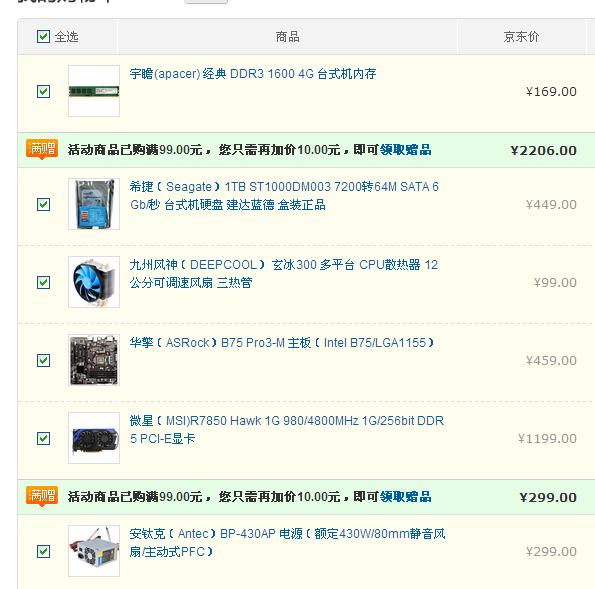595x589 pixels.
Task: Click the 满赠 badge in the ¥299.00 row
Action: coord(42,496)
